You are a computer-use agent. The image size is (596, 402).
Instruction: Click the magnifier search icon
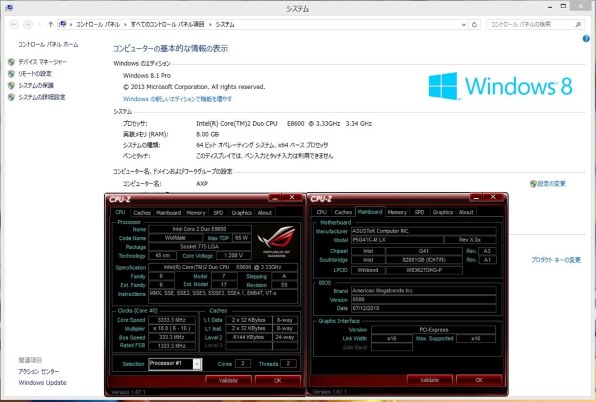pos(578,24)
